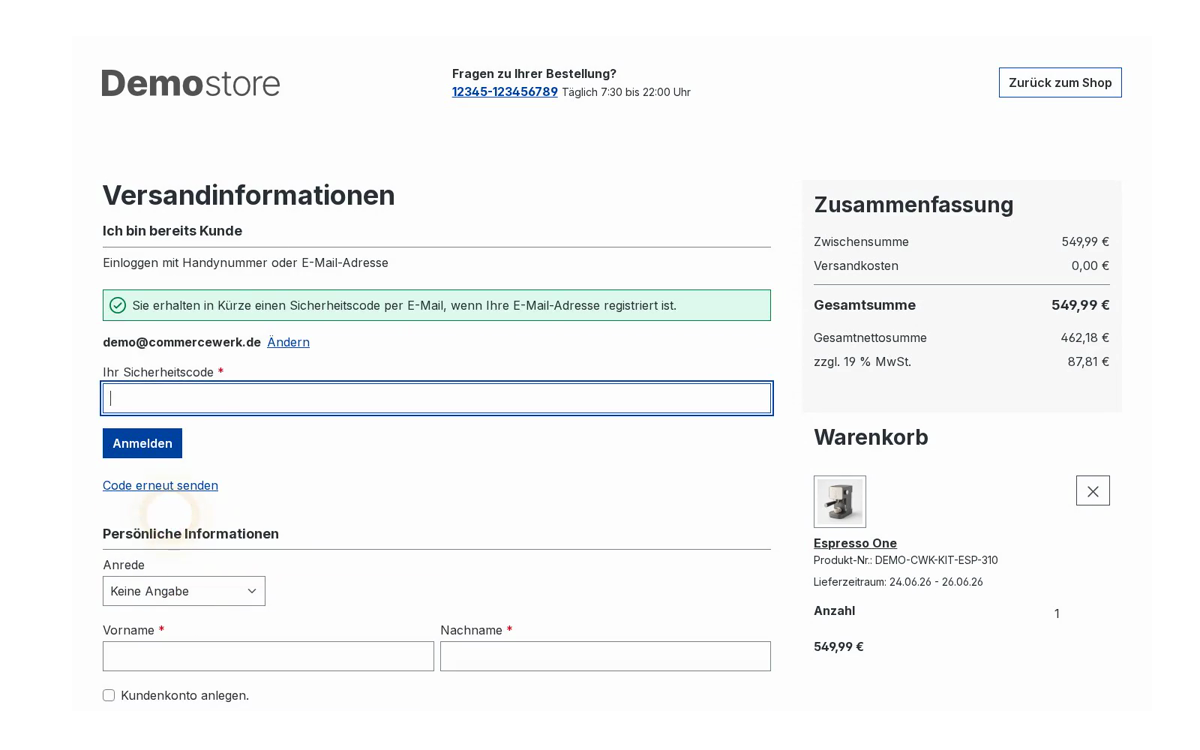Click the Gesamtnettosumme value 462,18 €
This screenshot has width=1200, height=750.
pyautogui.click(x=1085, y=338)
